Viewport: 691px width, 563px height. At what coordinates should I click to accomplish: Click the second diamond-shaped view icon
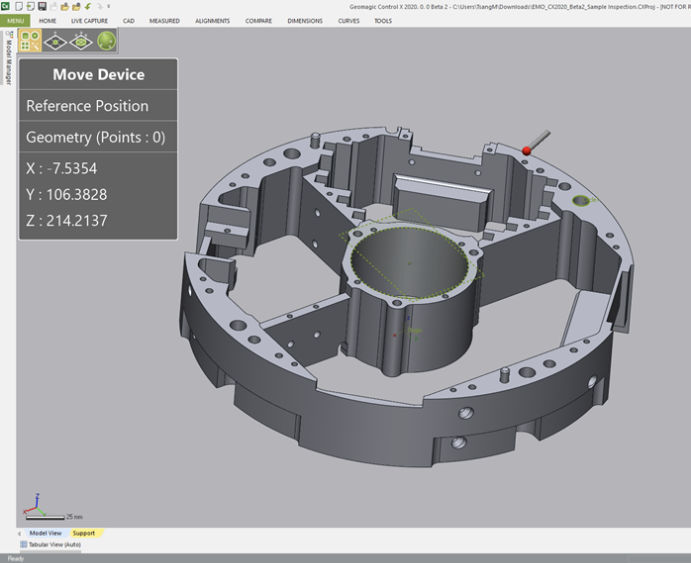tap(56, 42)
